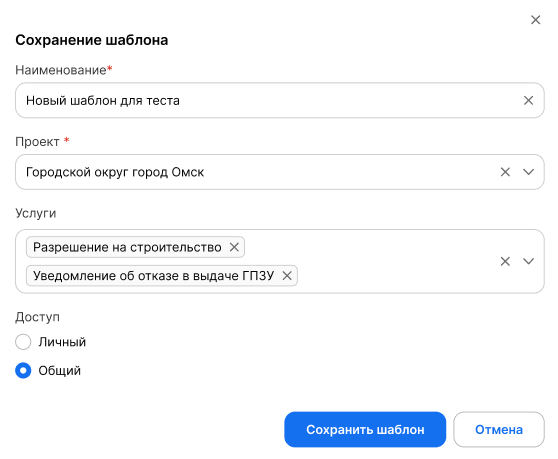Select the Личный access radio button
Screen dimensions: 558x459
point(23,342)
